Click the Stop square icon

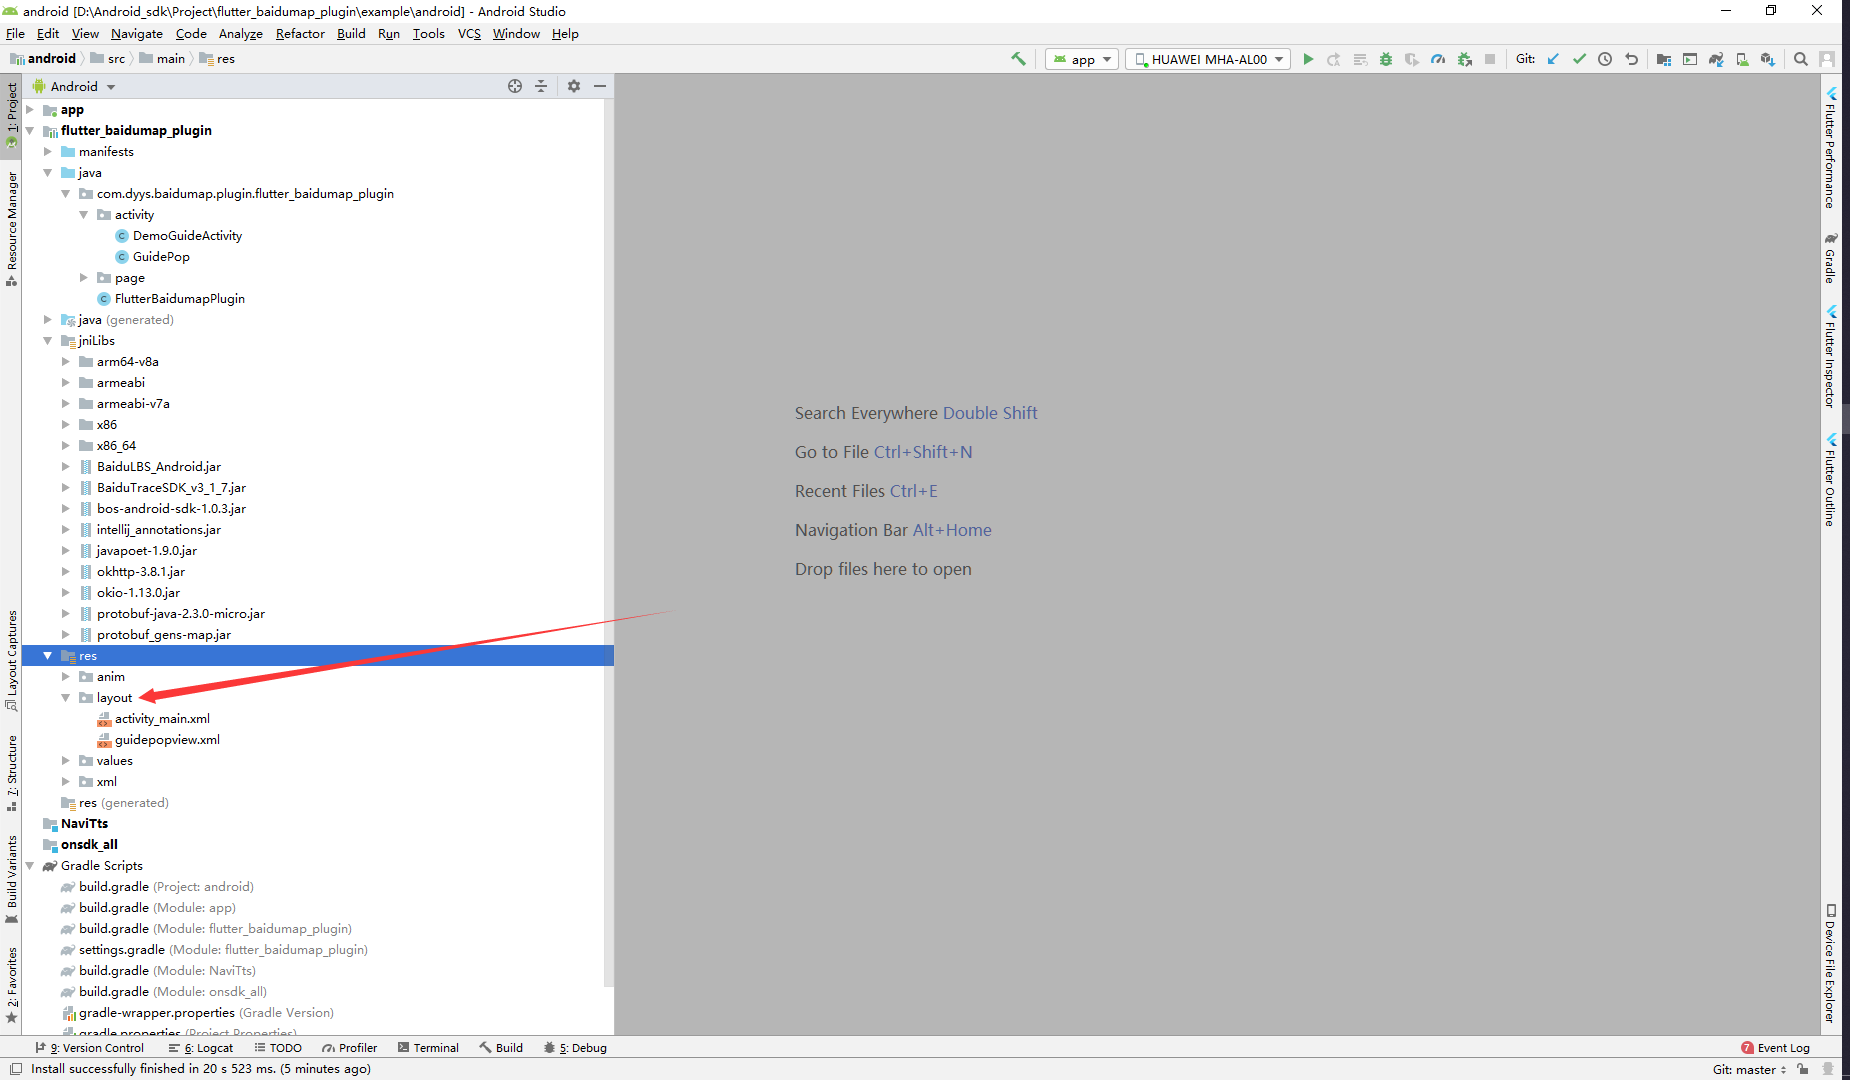point(1490,59)
